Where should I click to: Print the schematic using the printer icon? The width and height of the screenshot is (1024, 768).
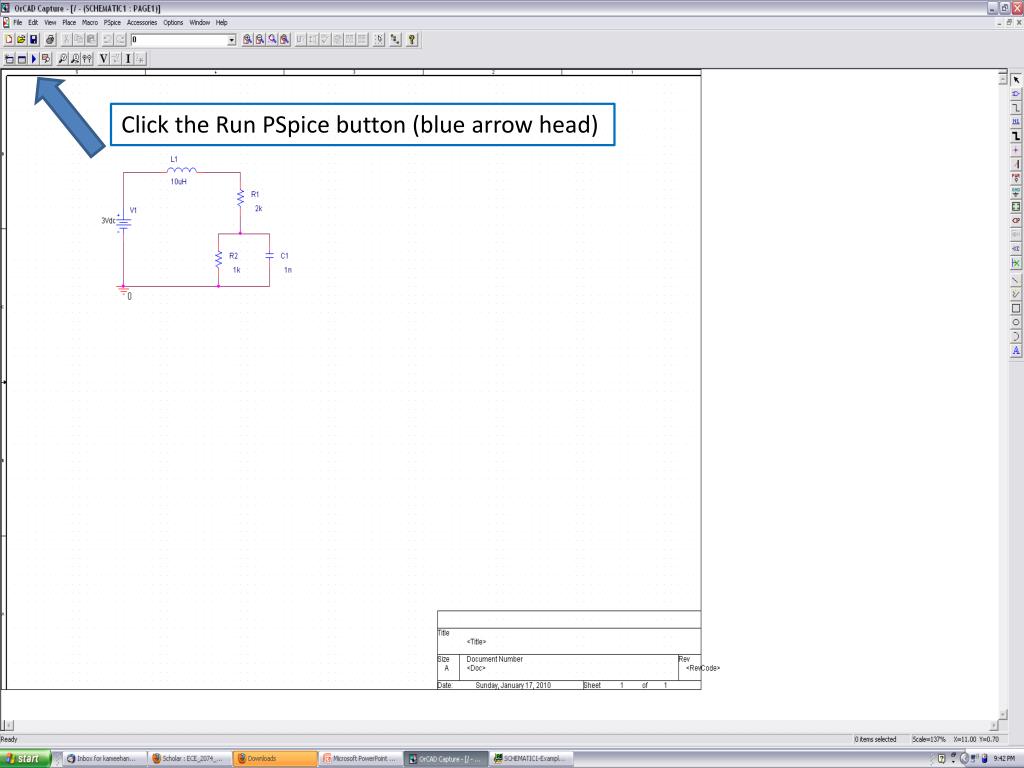tap(50, 40)
